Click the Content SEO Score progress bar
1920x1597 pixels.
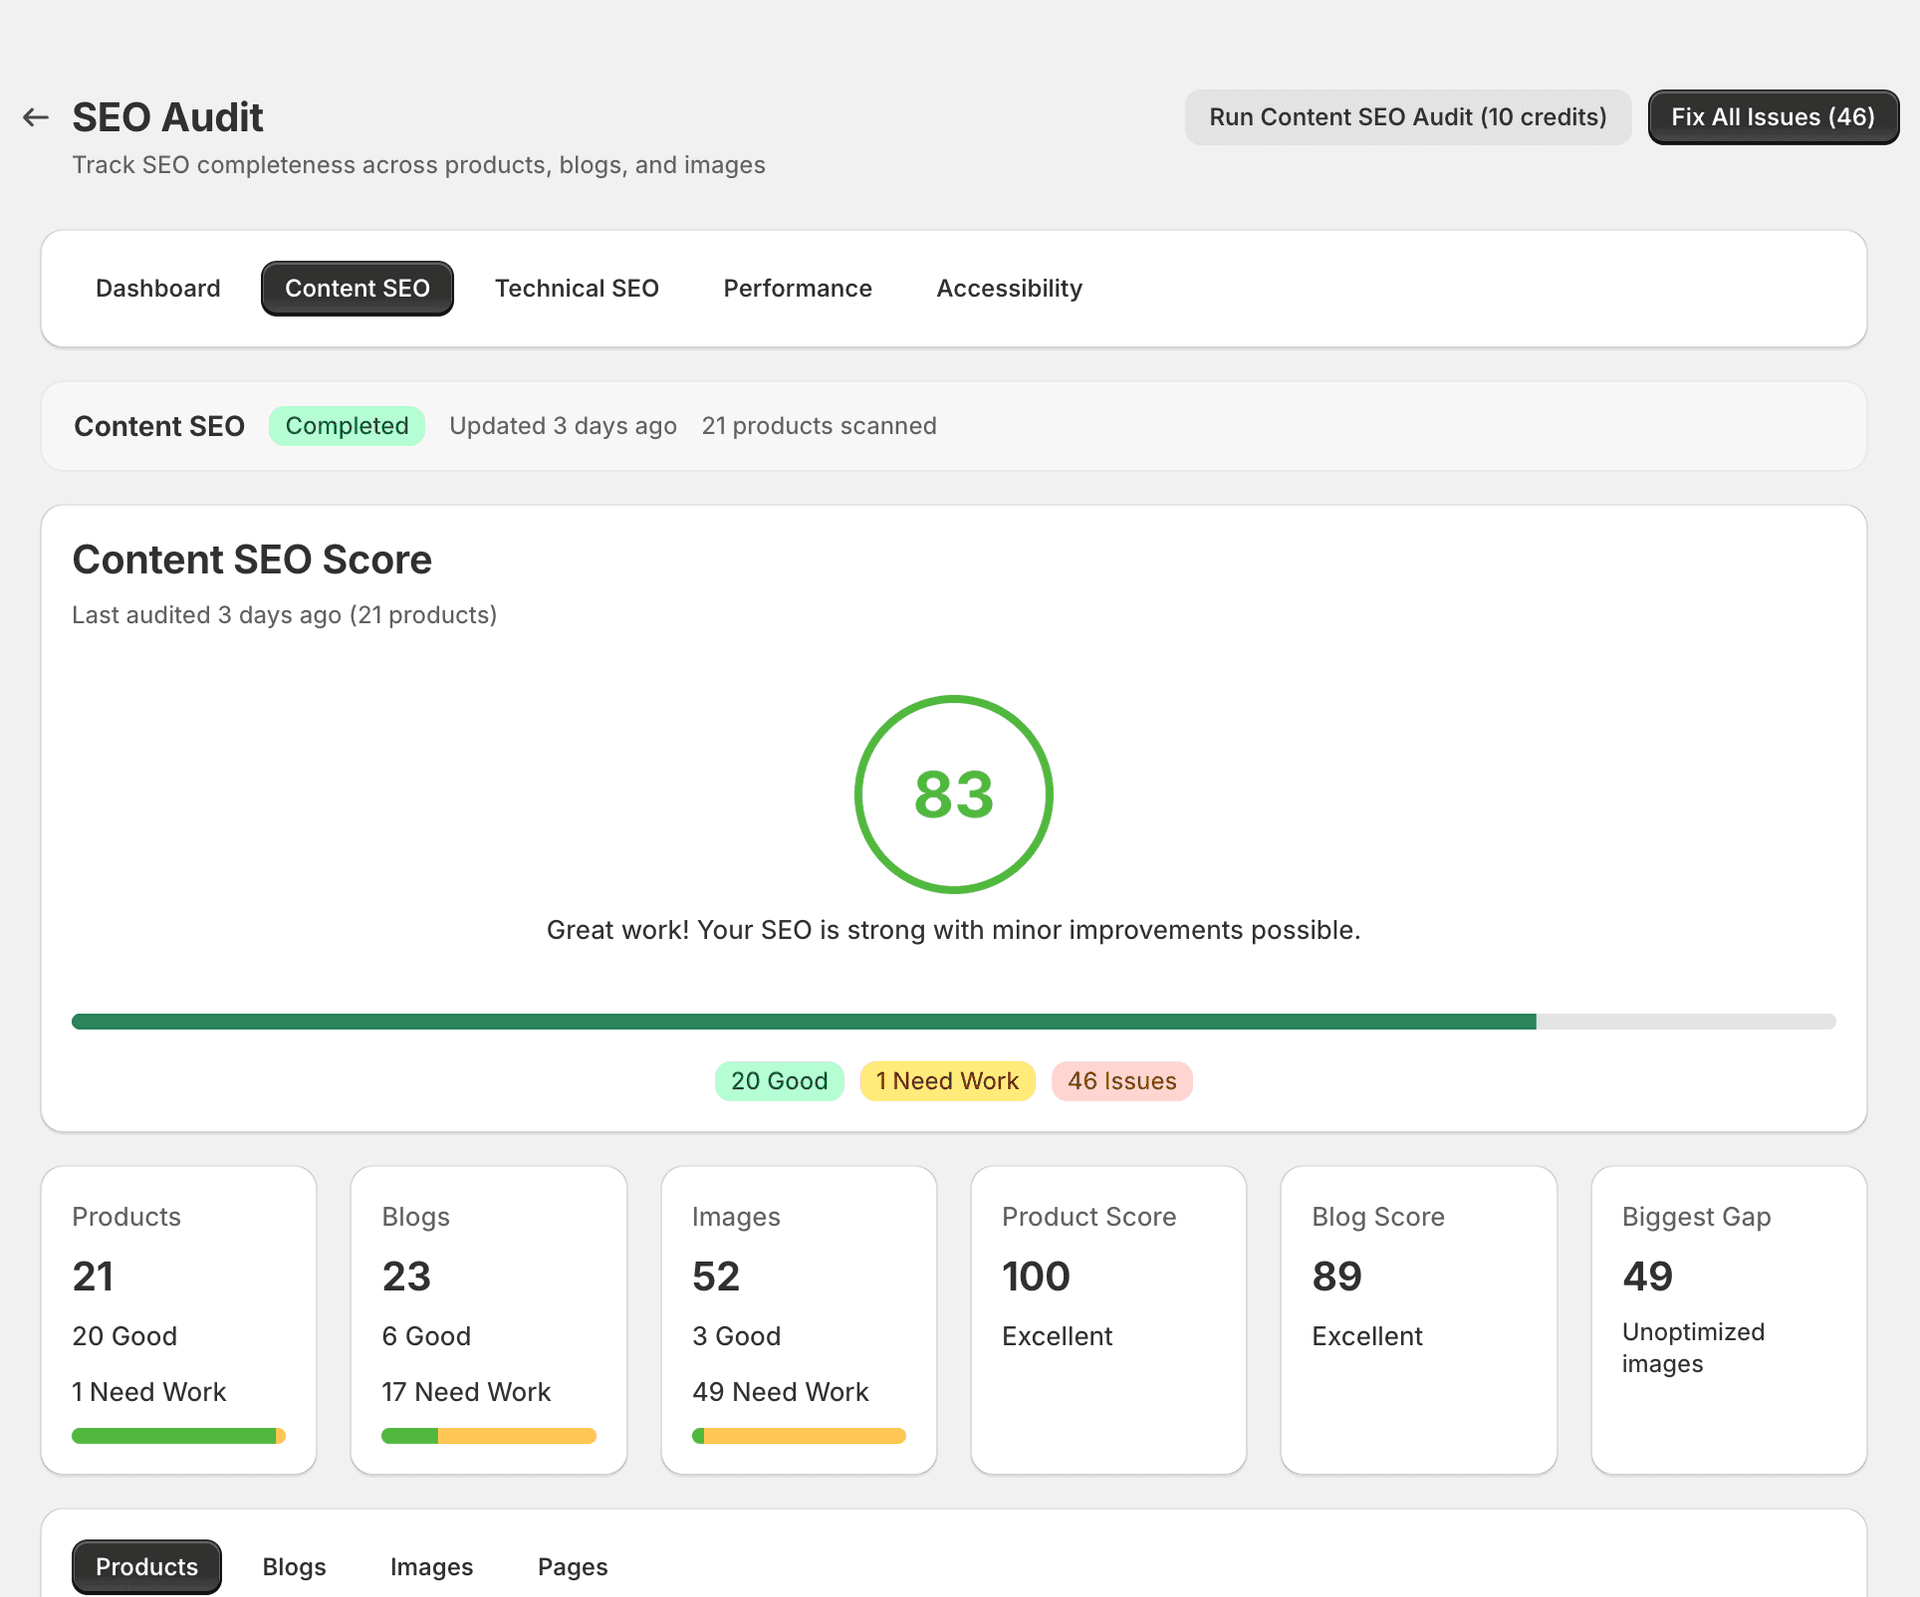click(x=954, y=1021)
